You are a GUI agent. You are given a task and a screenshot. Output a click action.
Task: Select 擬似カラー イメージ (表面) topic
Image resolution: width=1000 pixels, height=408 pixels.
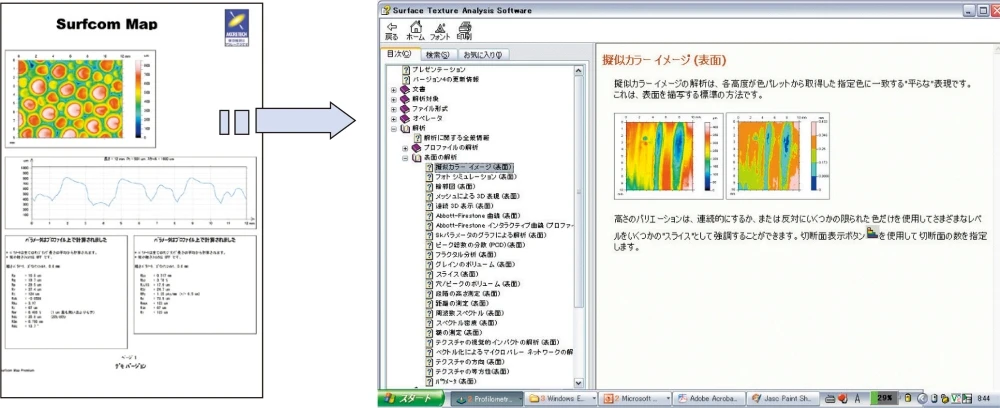[x=474, y=167]
